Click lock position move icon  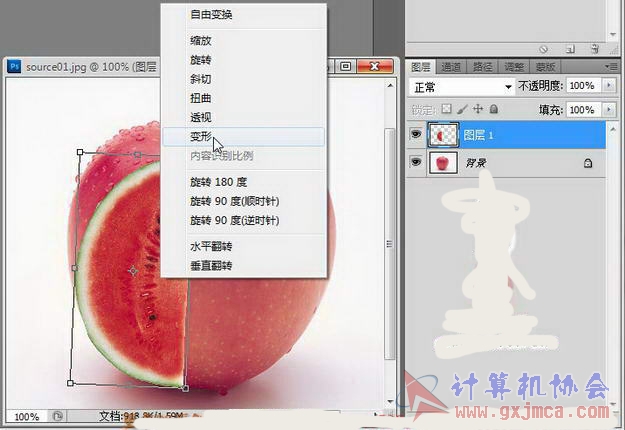point(478,109)
